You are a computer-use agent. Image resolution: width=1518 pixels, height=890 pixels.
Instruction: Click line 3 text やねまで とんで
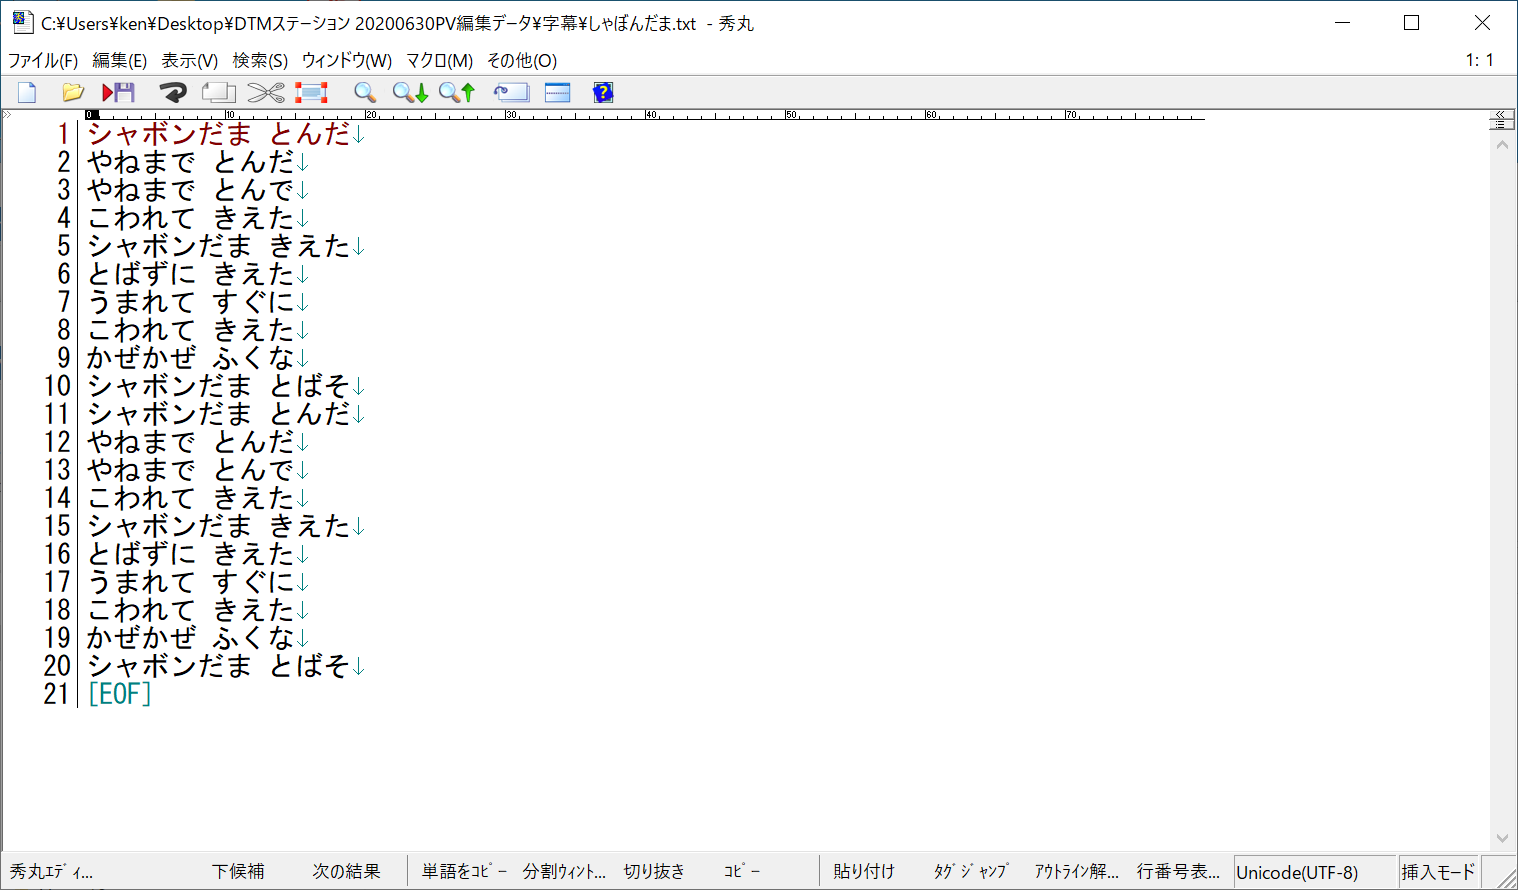pos(191,190)
